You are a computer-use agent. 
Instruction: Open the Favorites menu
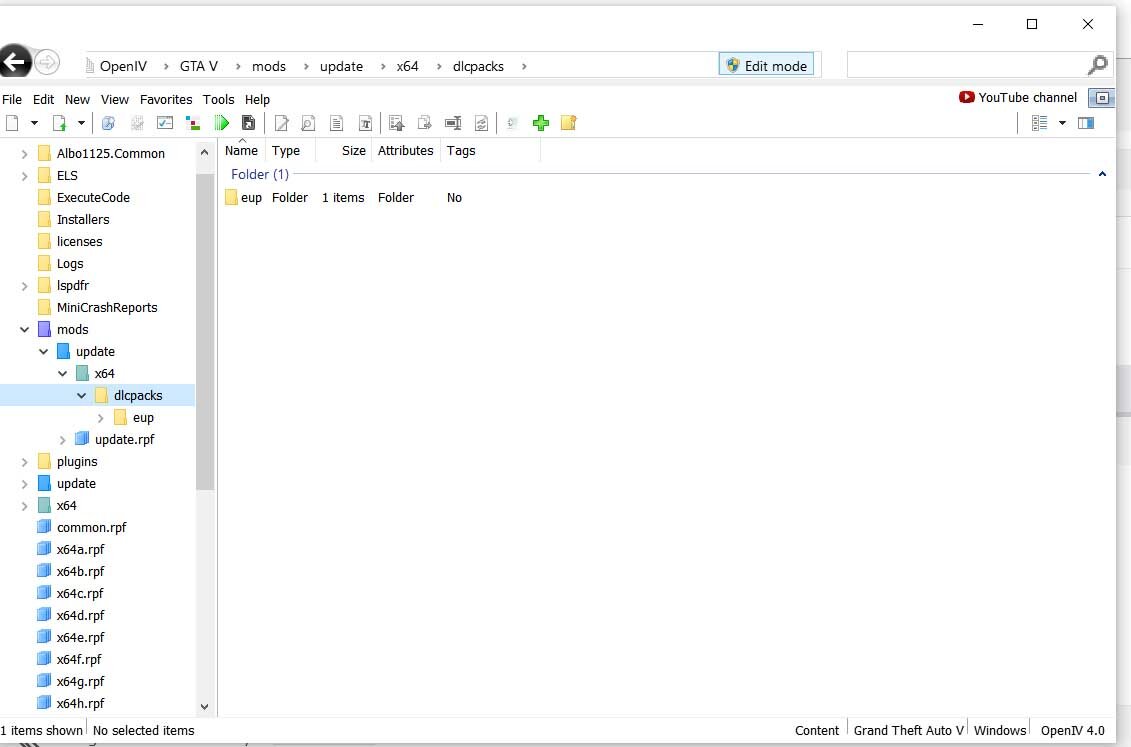pyautogui.click(x=166, y=100)
